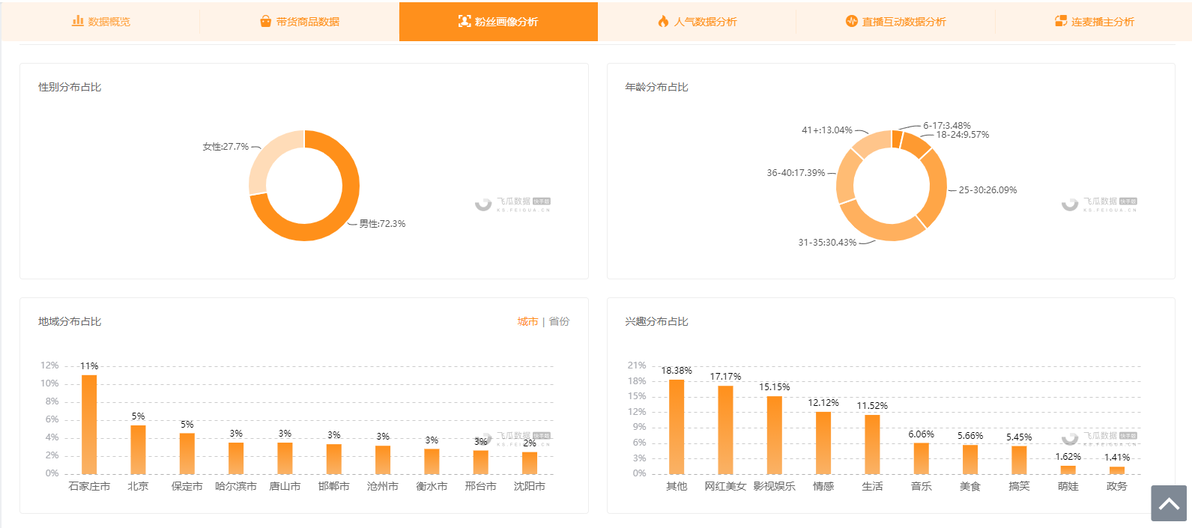Viewport: 1192px width, 528px height.
Task: Click the 18-24:9.57% label
Action: click(962, 134)
